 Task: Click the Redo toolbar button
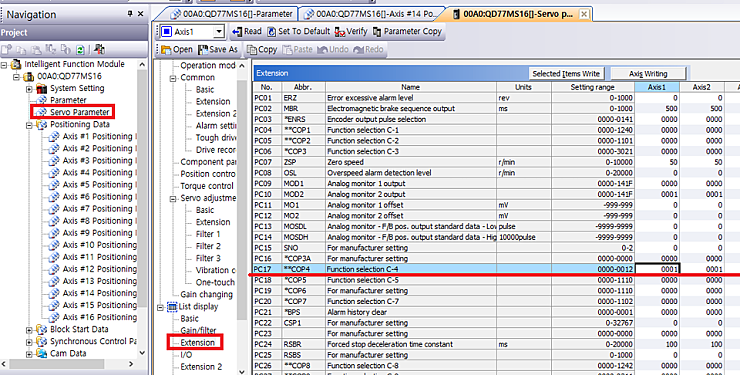tap(368, 50)
